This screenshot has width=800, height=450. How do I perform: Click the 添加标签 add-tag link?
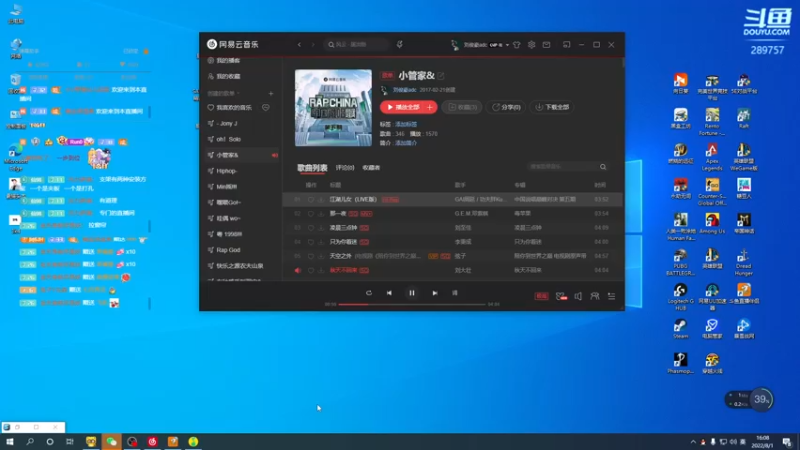coord(406,124)
